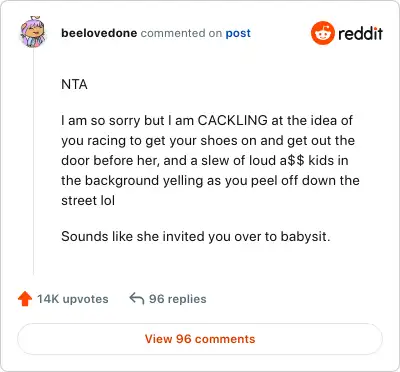Click the "reddit" wordmark text
This screenshot has width=400, height=372.
tap(360, 33)
